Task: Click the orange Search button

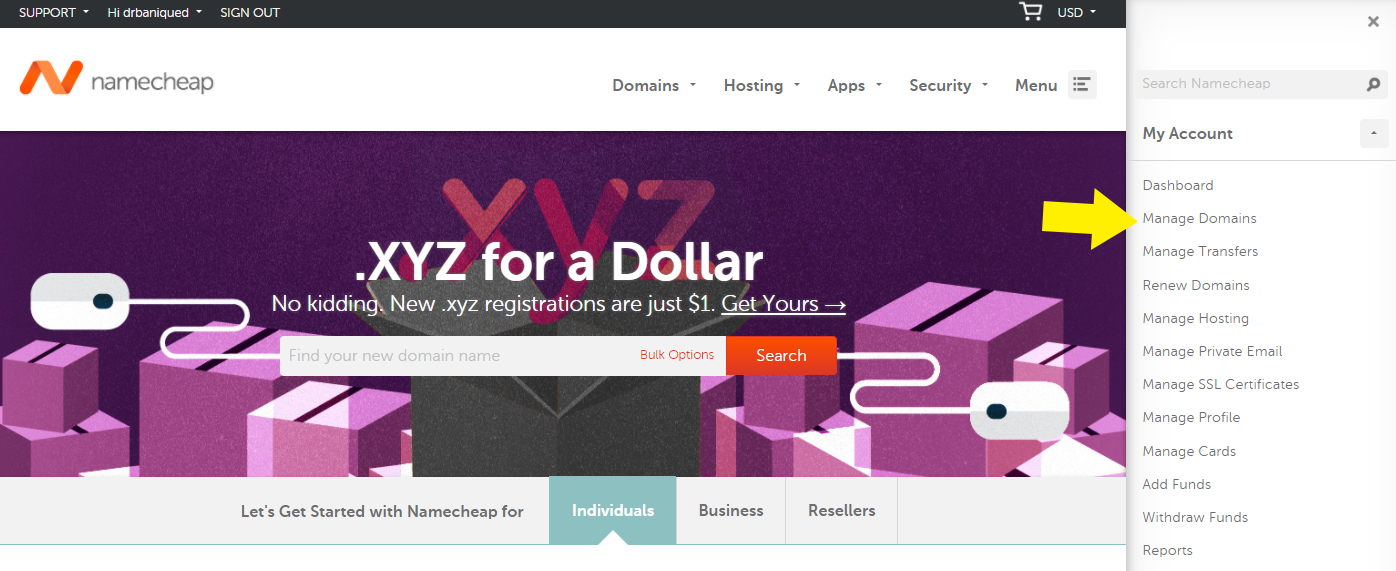Action: click(x=781, y=355)
